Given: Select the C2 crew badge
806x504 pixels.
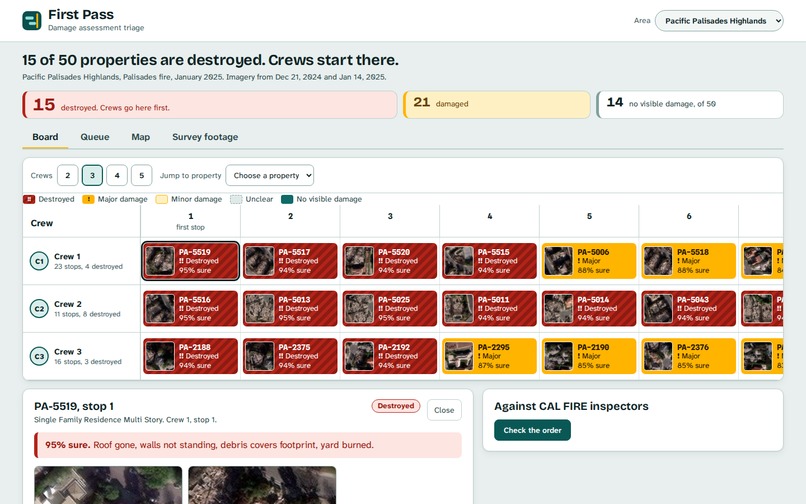Looking at the screenshot, I should (39, 309).
